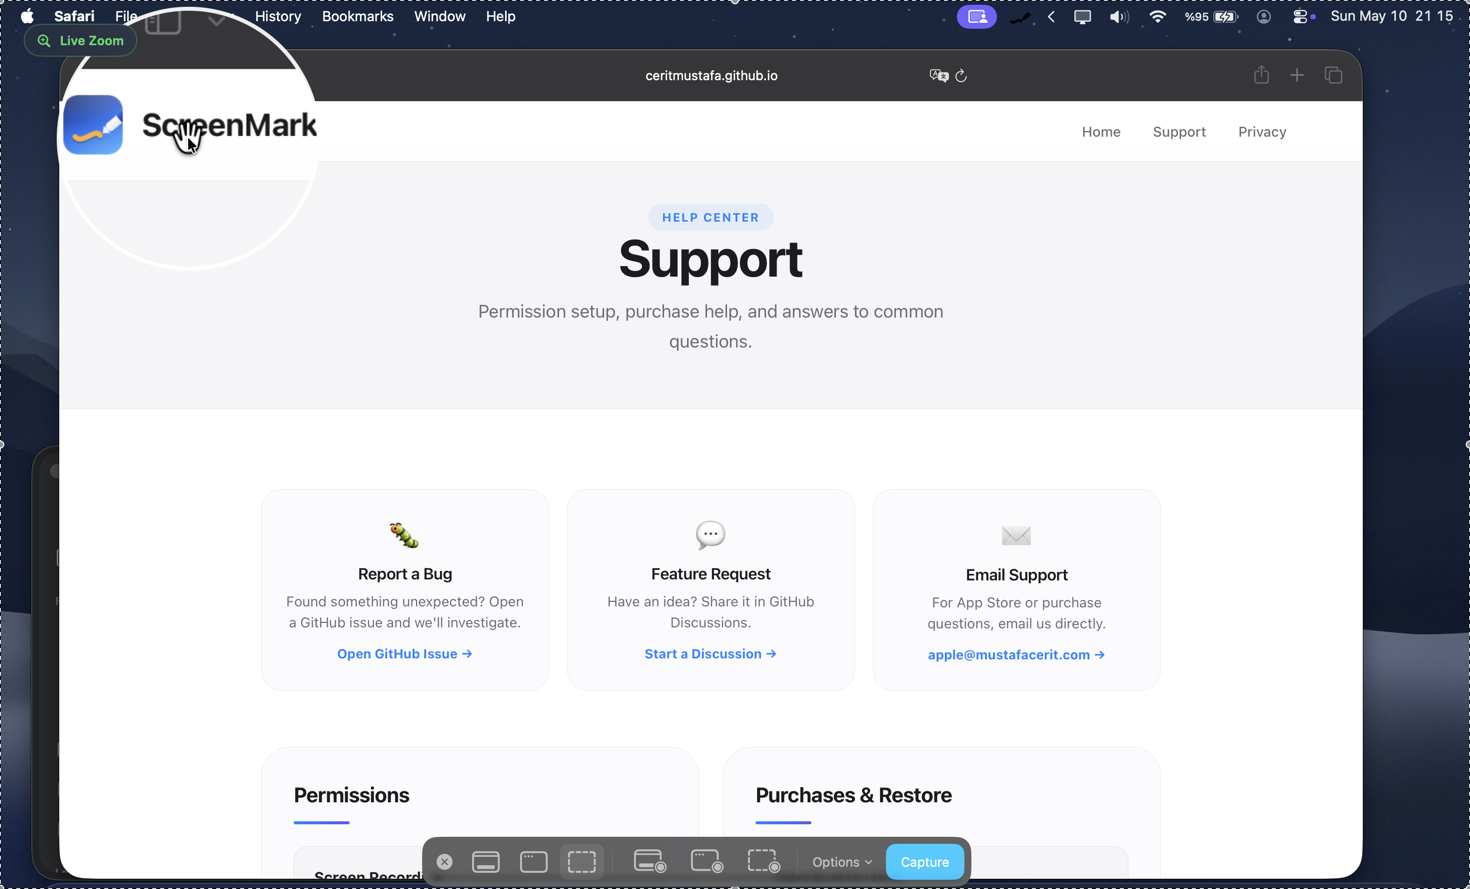Screen dimensions: 1470x889
Task: Open the Wi-Fi menu bar icon
Action: pyautogui.click(x=1158, y=17)
